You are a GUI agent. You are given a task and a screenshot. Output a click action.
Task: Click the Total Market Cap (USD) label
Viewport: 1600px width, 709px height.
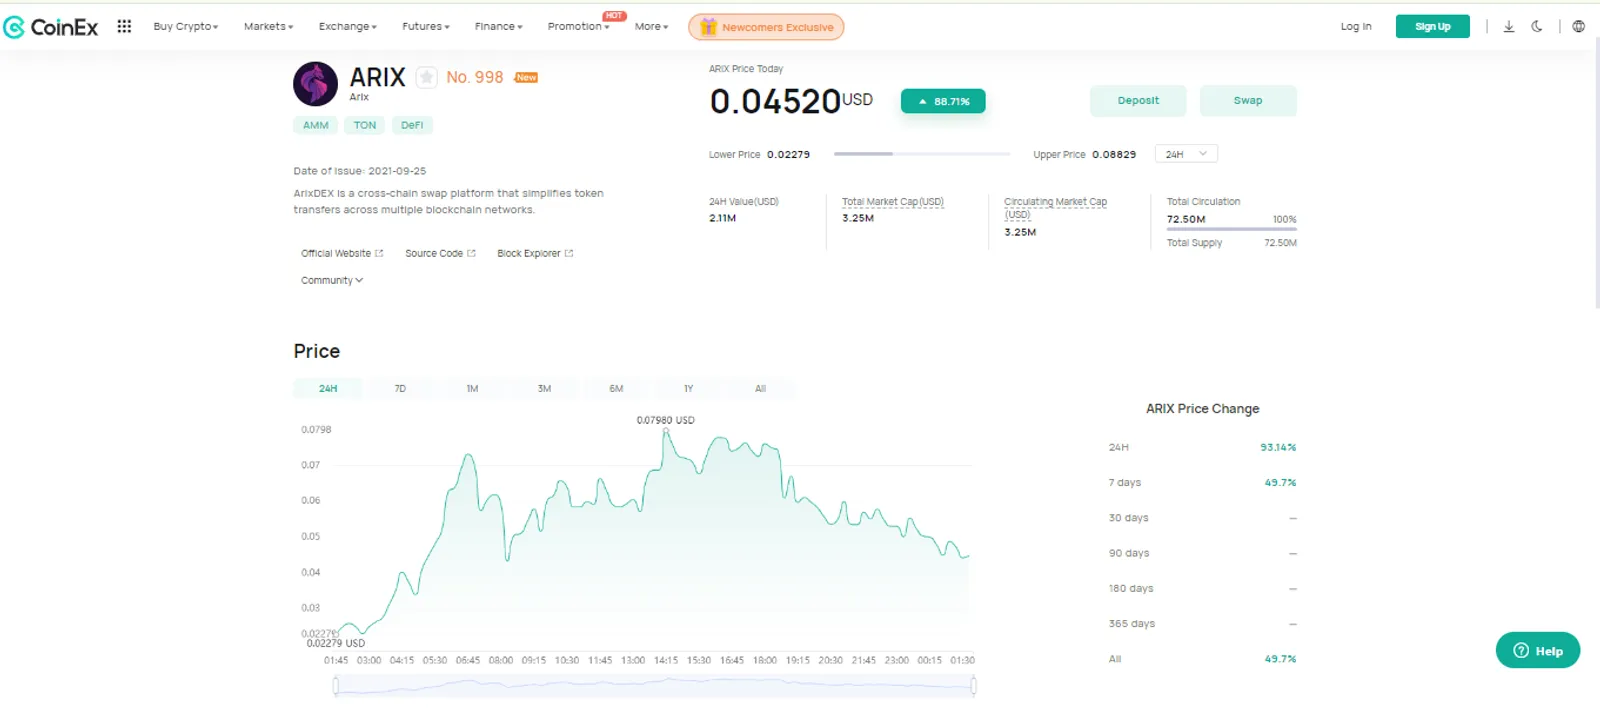click(893, 202)
